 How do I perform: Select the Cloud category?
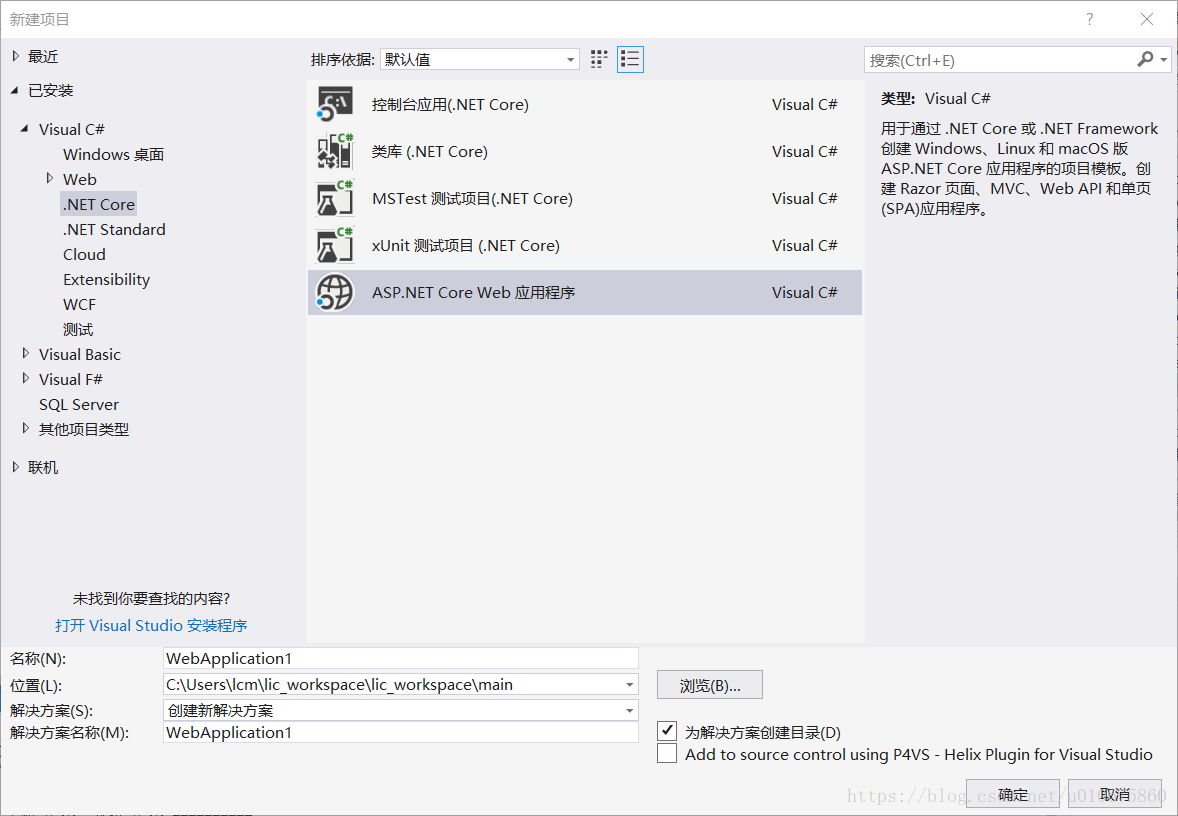click(x=84, y=254)
